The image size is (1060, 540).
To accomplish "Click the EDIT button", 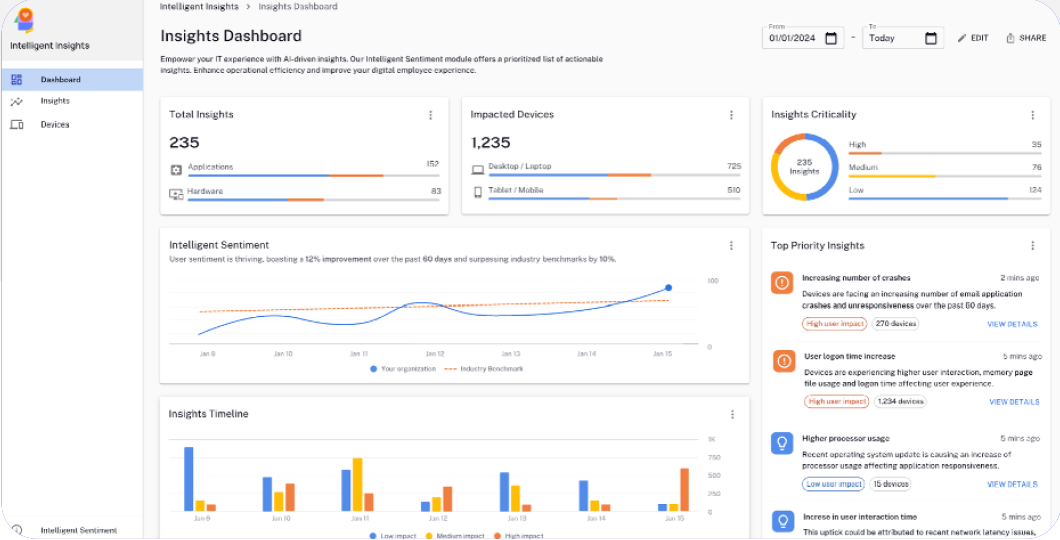I will 972,38.
